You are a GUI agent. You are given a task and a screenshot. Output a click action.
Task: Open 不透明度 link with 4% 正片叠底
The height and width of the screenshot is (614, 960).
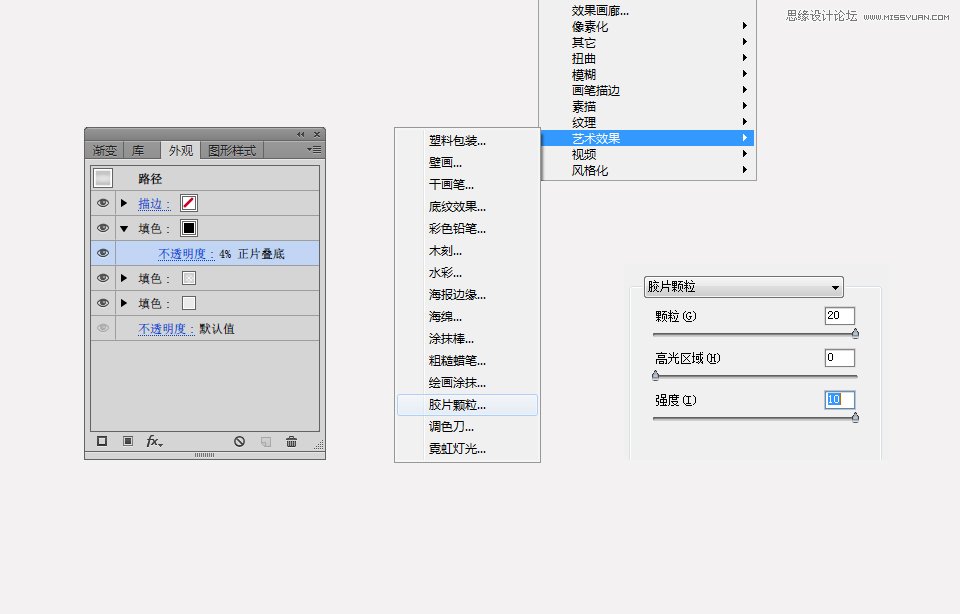(186, 254)
